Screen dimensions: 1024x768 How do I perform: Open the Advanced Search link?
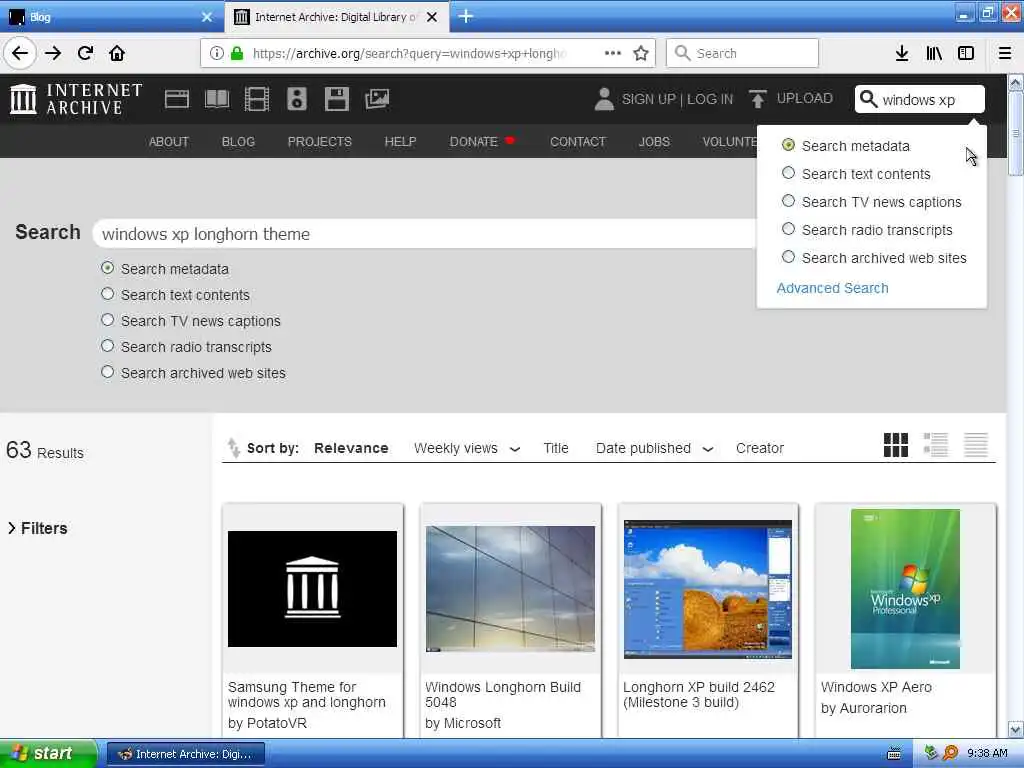[x=832, y=288]
